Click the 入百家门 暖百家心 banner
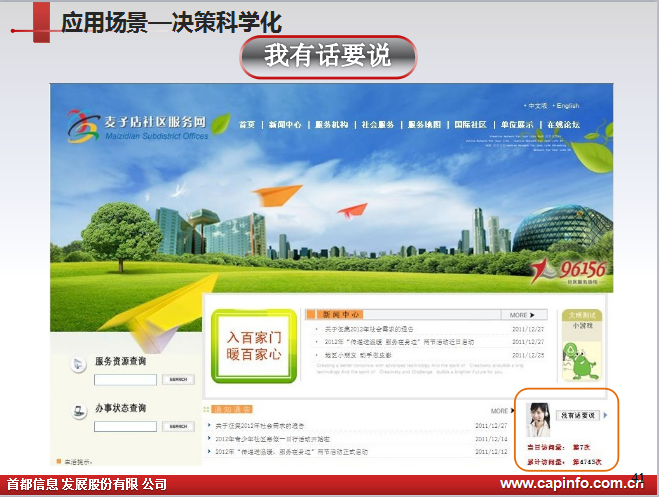 click(254, 345)
